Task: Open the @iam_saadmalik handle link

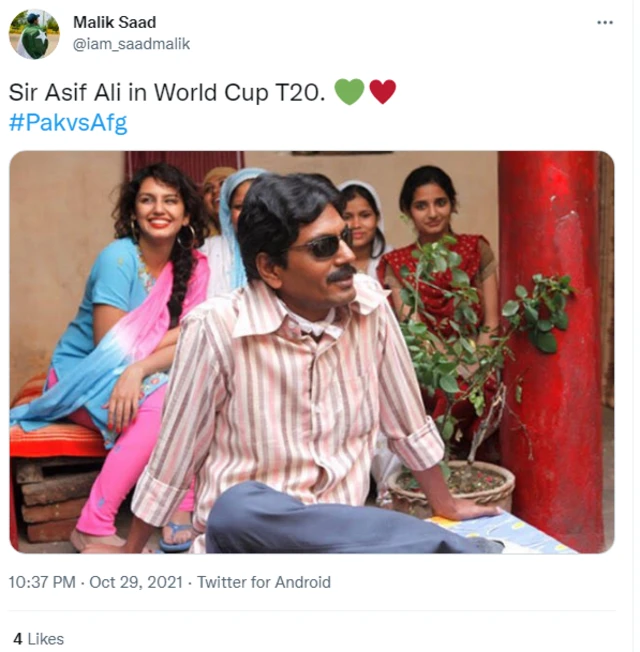Action: tap(131, 44)
